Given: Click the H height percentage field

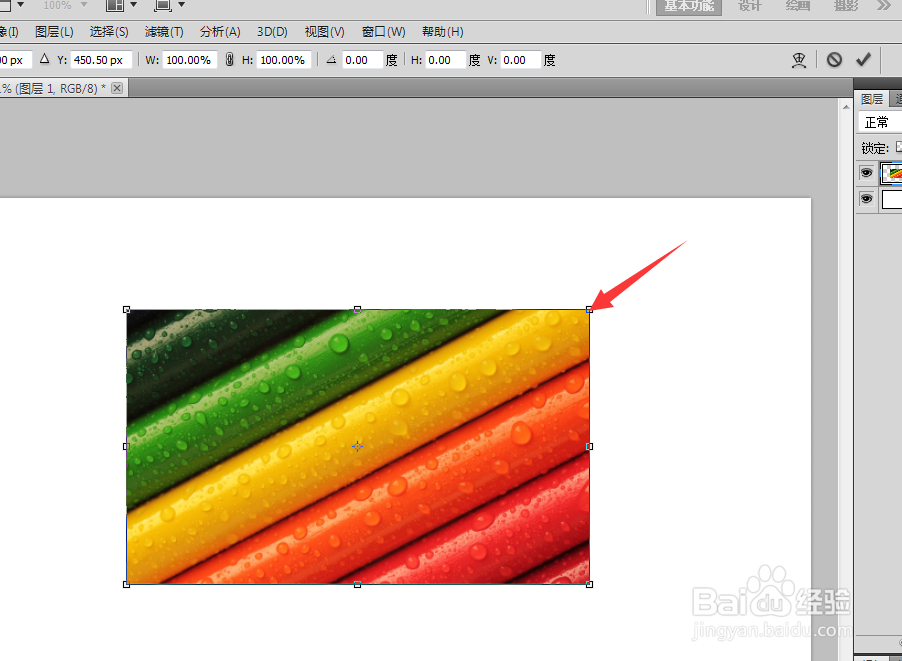Looking at the screenshot, I should coord(284,60).
